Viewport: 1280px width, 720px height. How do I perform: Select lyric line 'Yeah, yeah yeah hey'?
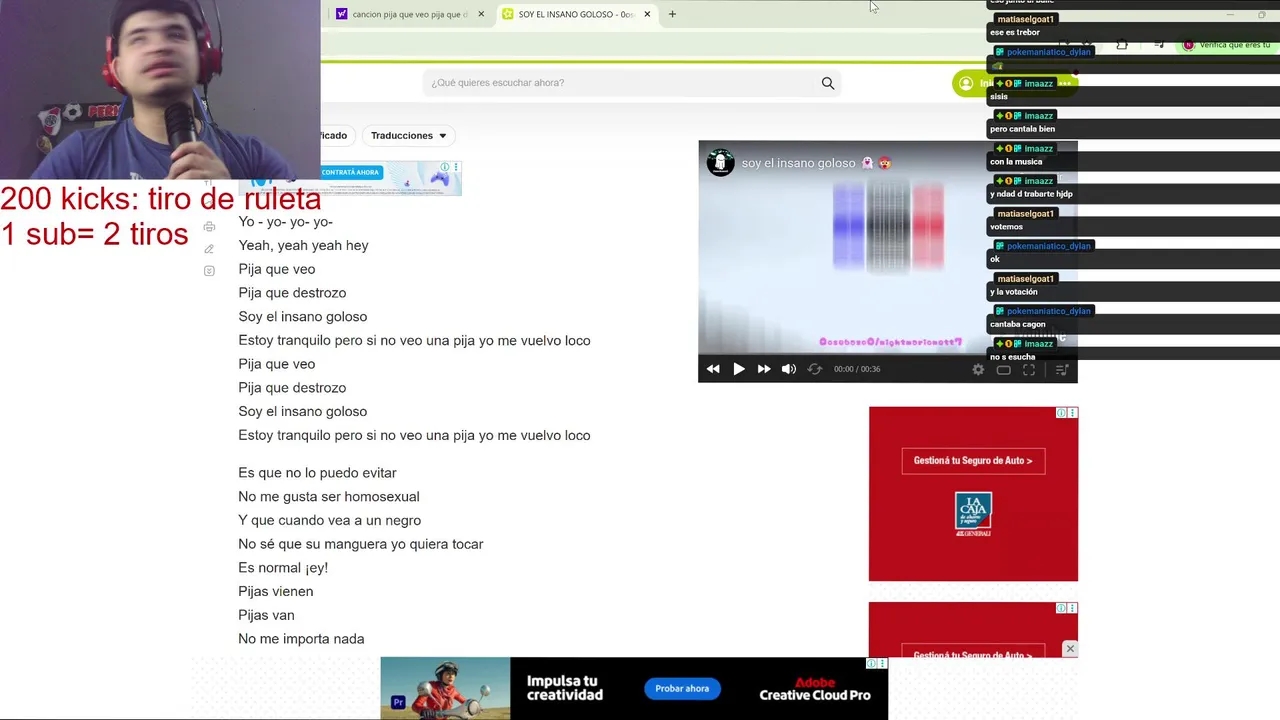coord(303,245)
